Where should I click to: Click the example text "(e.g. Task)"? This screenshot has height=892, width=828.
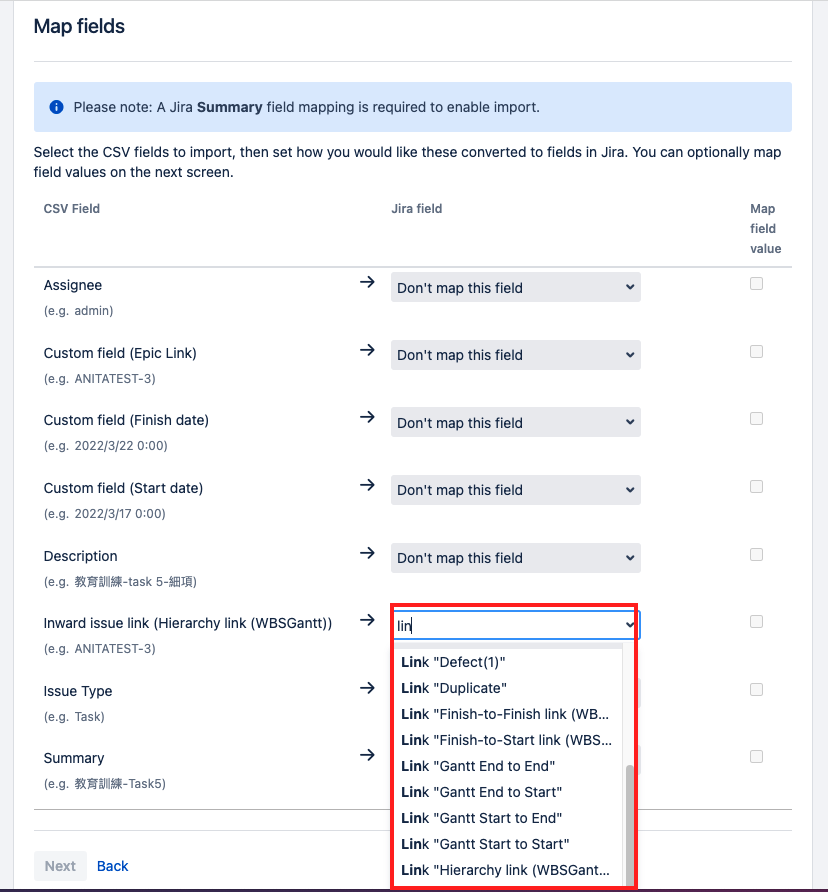click(x=74, y=716)
